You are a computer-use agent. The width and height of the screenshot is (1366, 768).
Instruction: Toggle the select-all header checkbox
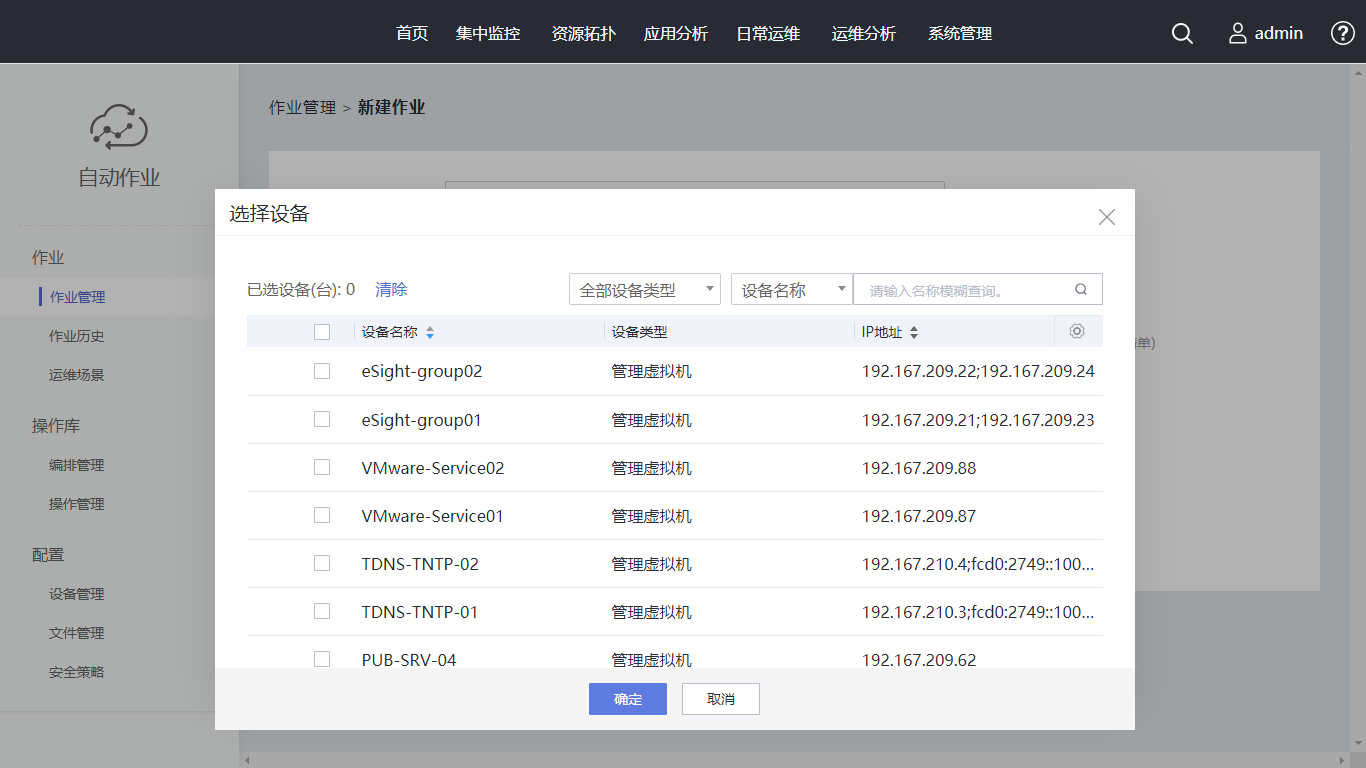click(x=322, y=332)
